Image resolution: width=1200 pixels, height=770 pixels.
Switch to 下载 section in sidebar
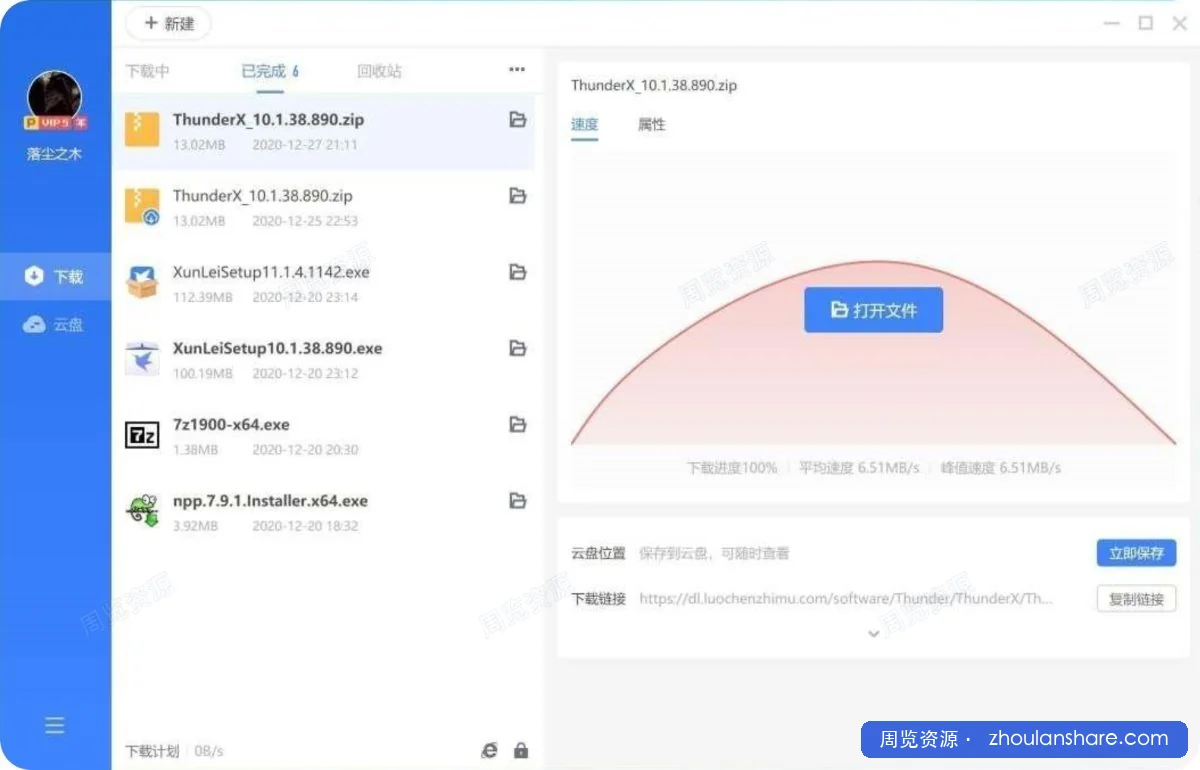(x=55, y=277)
